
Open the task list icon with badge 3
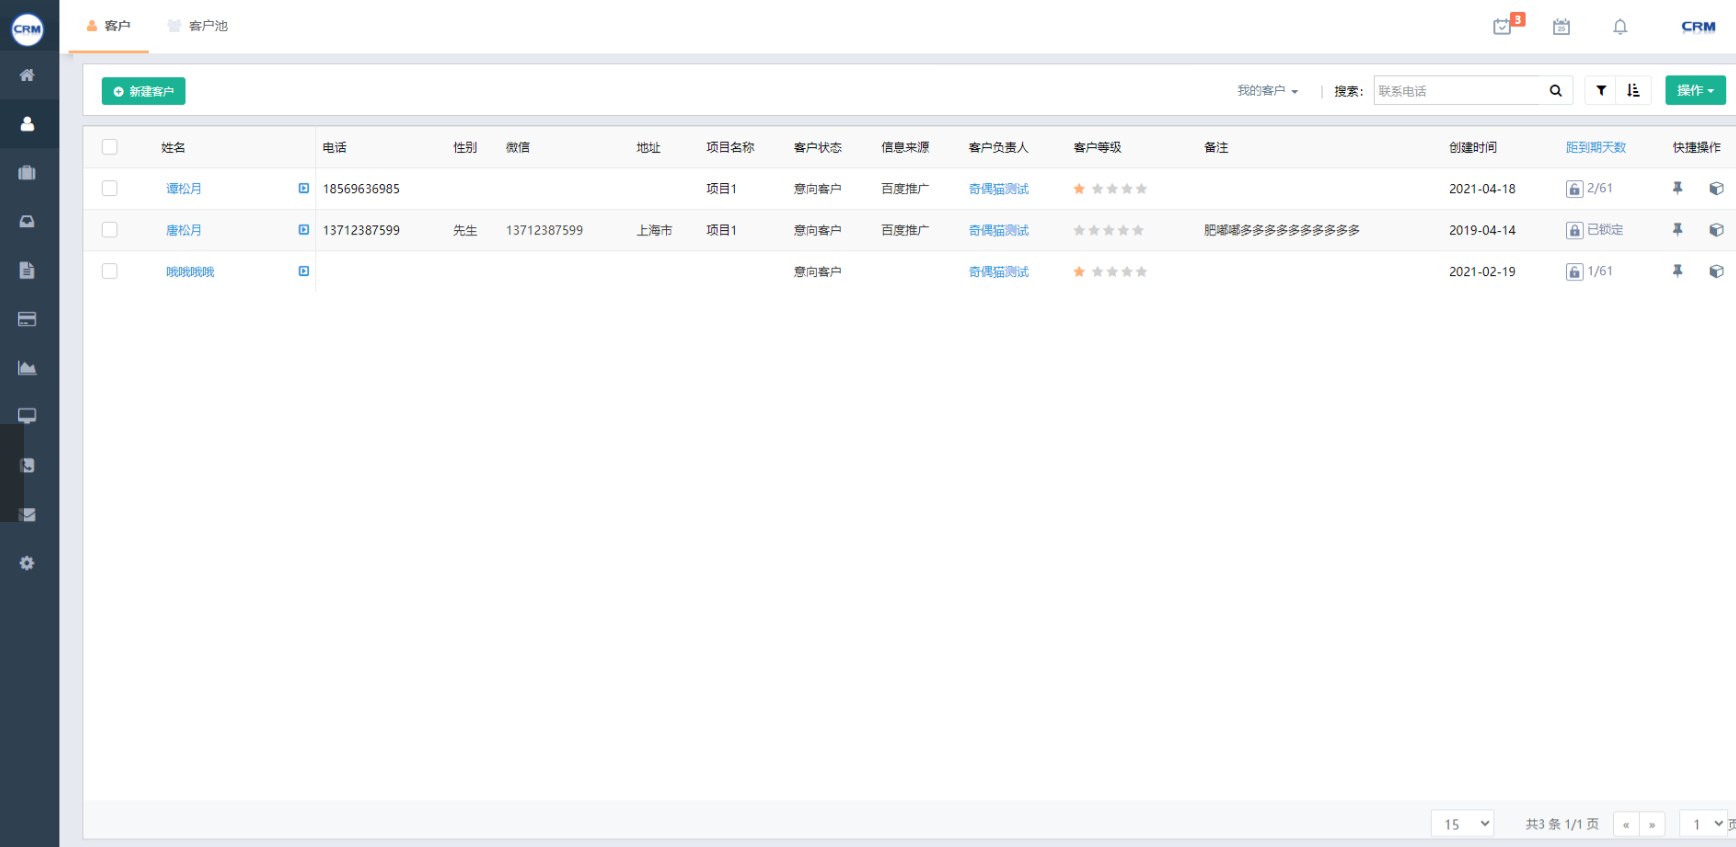click(x=1502, y=27)
